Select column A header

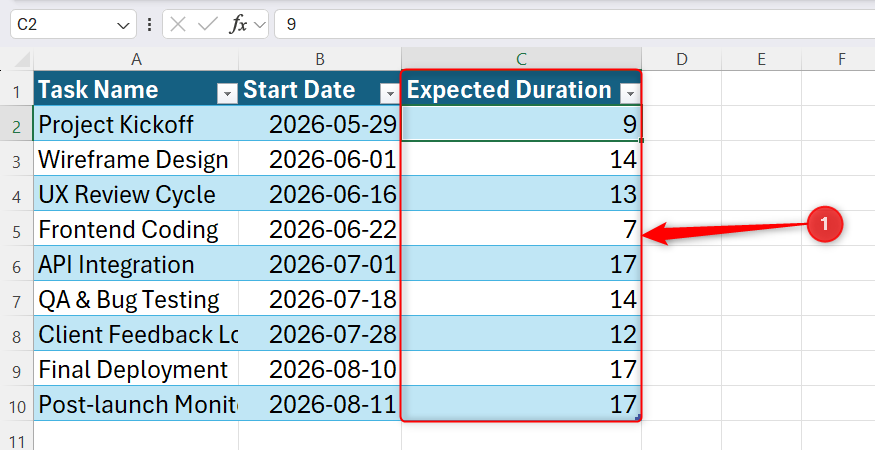136,59
